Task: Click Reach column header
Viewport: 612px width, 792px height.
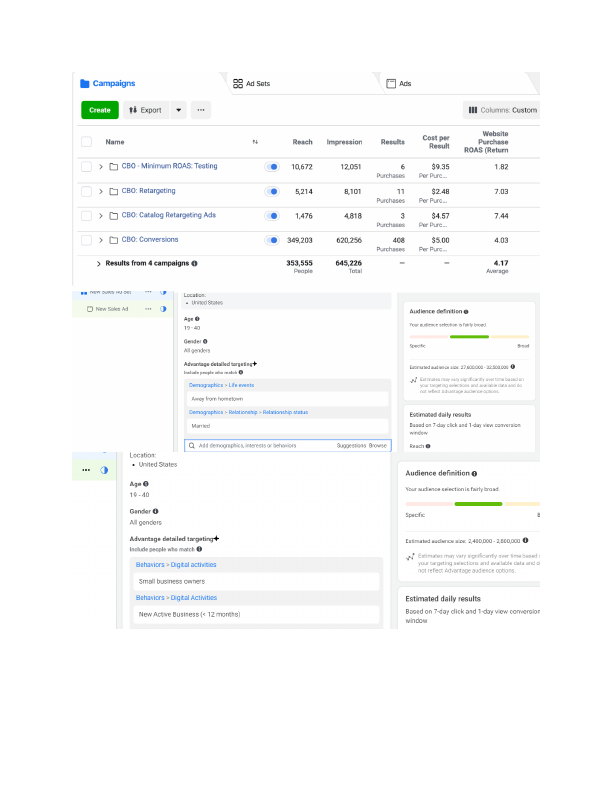Action: point(302,142)
